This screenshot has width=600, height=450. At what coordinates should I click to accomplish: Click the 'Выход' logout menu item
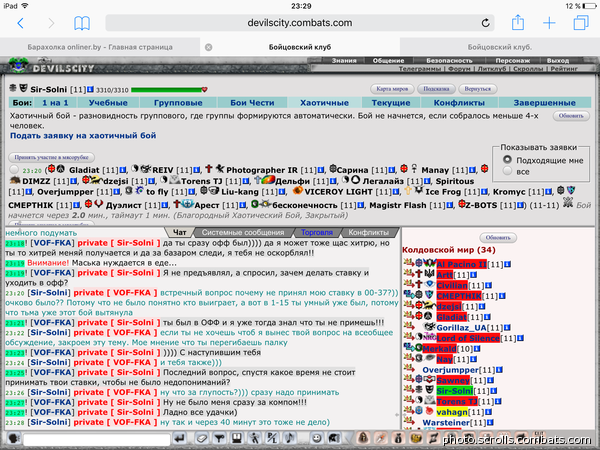tap(558, 60)
